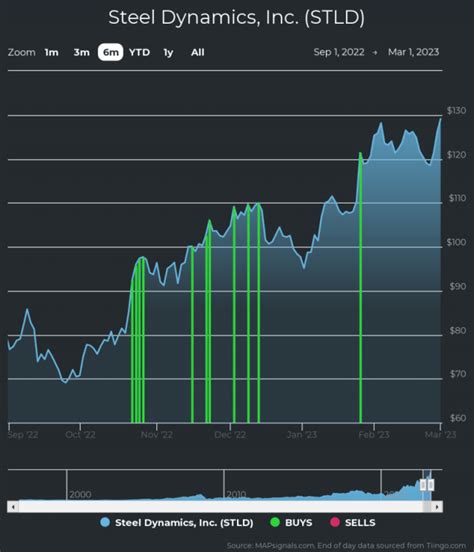
Task: Select the 3m zoom range
Action: 81,52
